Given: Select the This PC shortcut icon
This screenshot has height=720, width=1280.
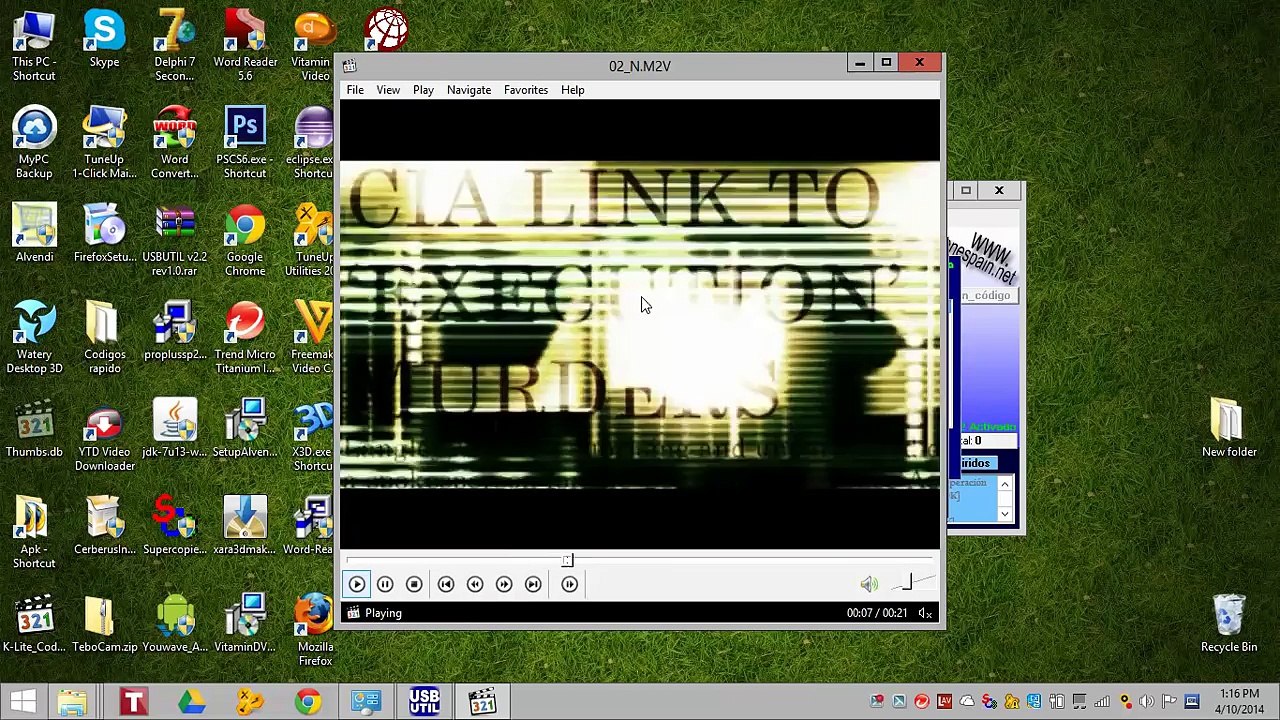Looking at the screenshot, I should [34, 46].
